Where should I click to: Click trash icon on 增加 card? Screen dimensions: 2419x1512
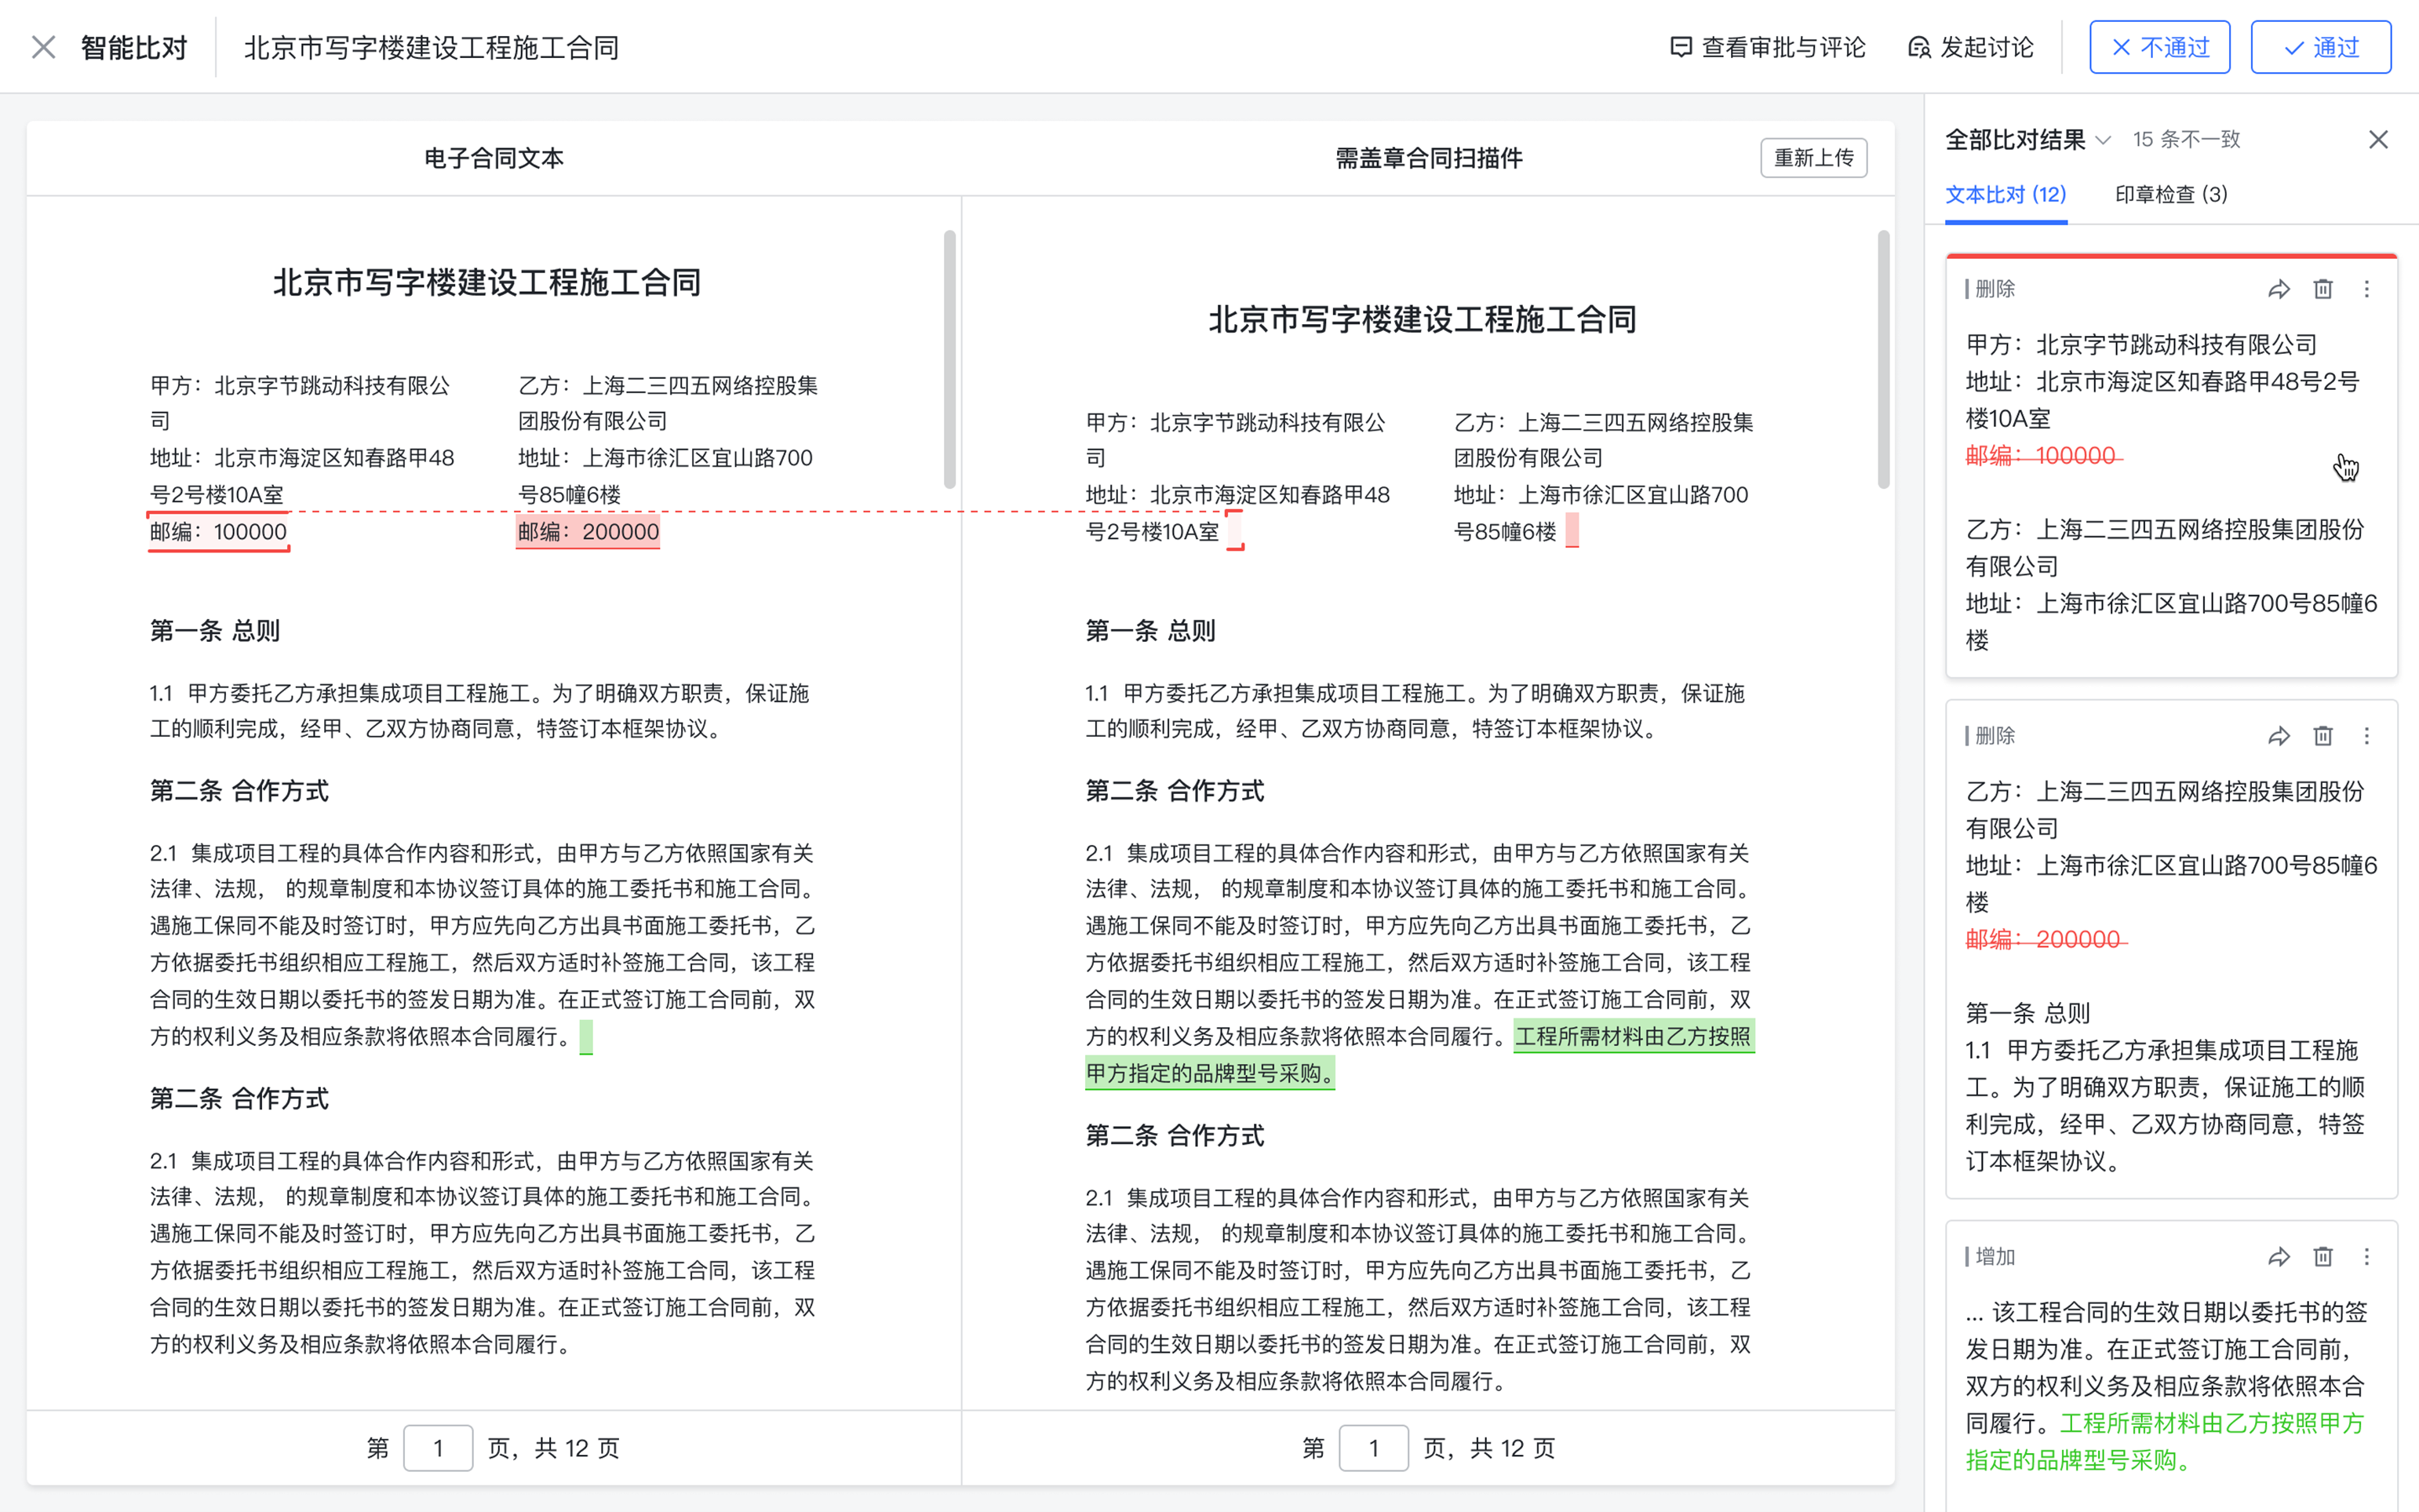pyautogui.click(x=2322, y=1257)
